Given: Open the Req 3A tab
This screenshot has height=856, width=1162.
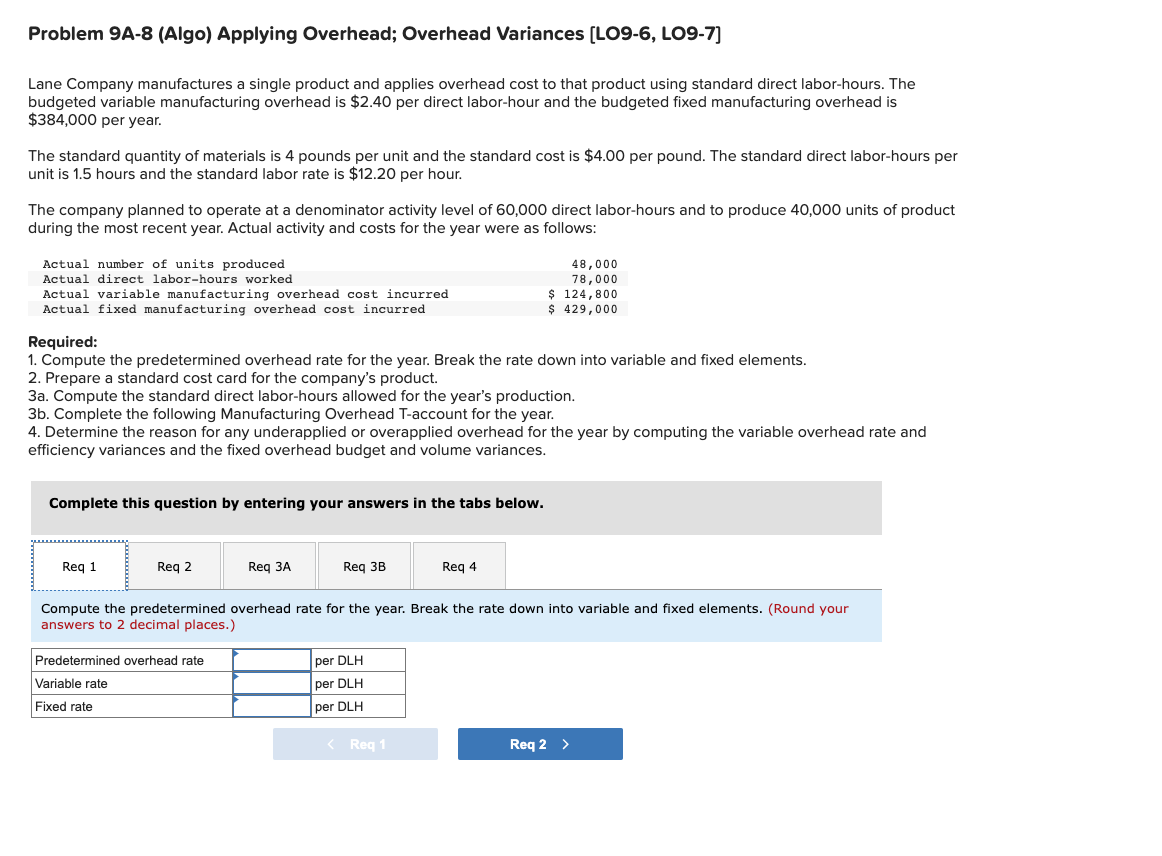Looking at the screenshot, I should pyautogui.click(x=268, y=565).
